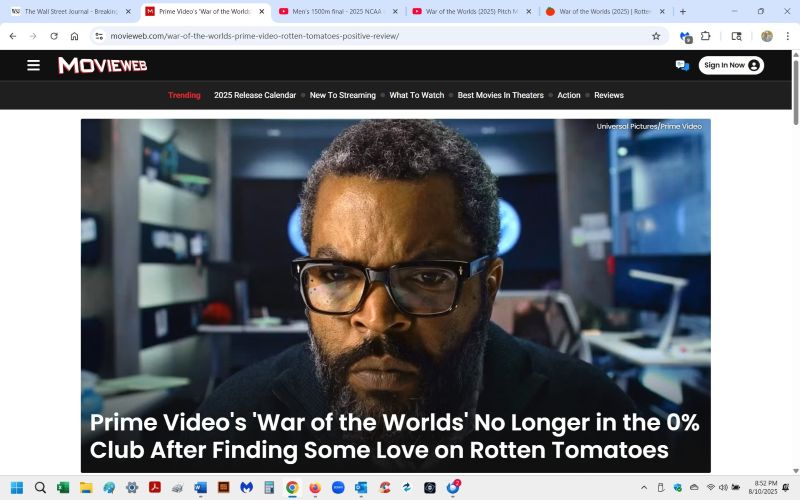Open the Google Lens search icon
Screen dimensions: 800x500
pyautogui.click(x=736, y=36)
